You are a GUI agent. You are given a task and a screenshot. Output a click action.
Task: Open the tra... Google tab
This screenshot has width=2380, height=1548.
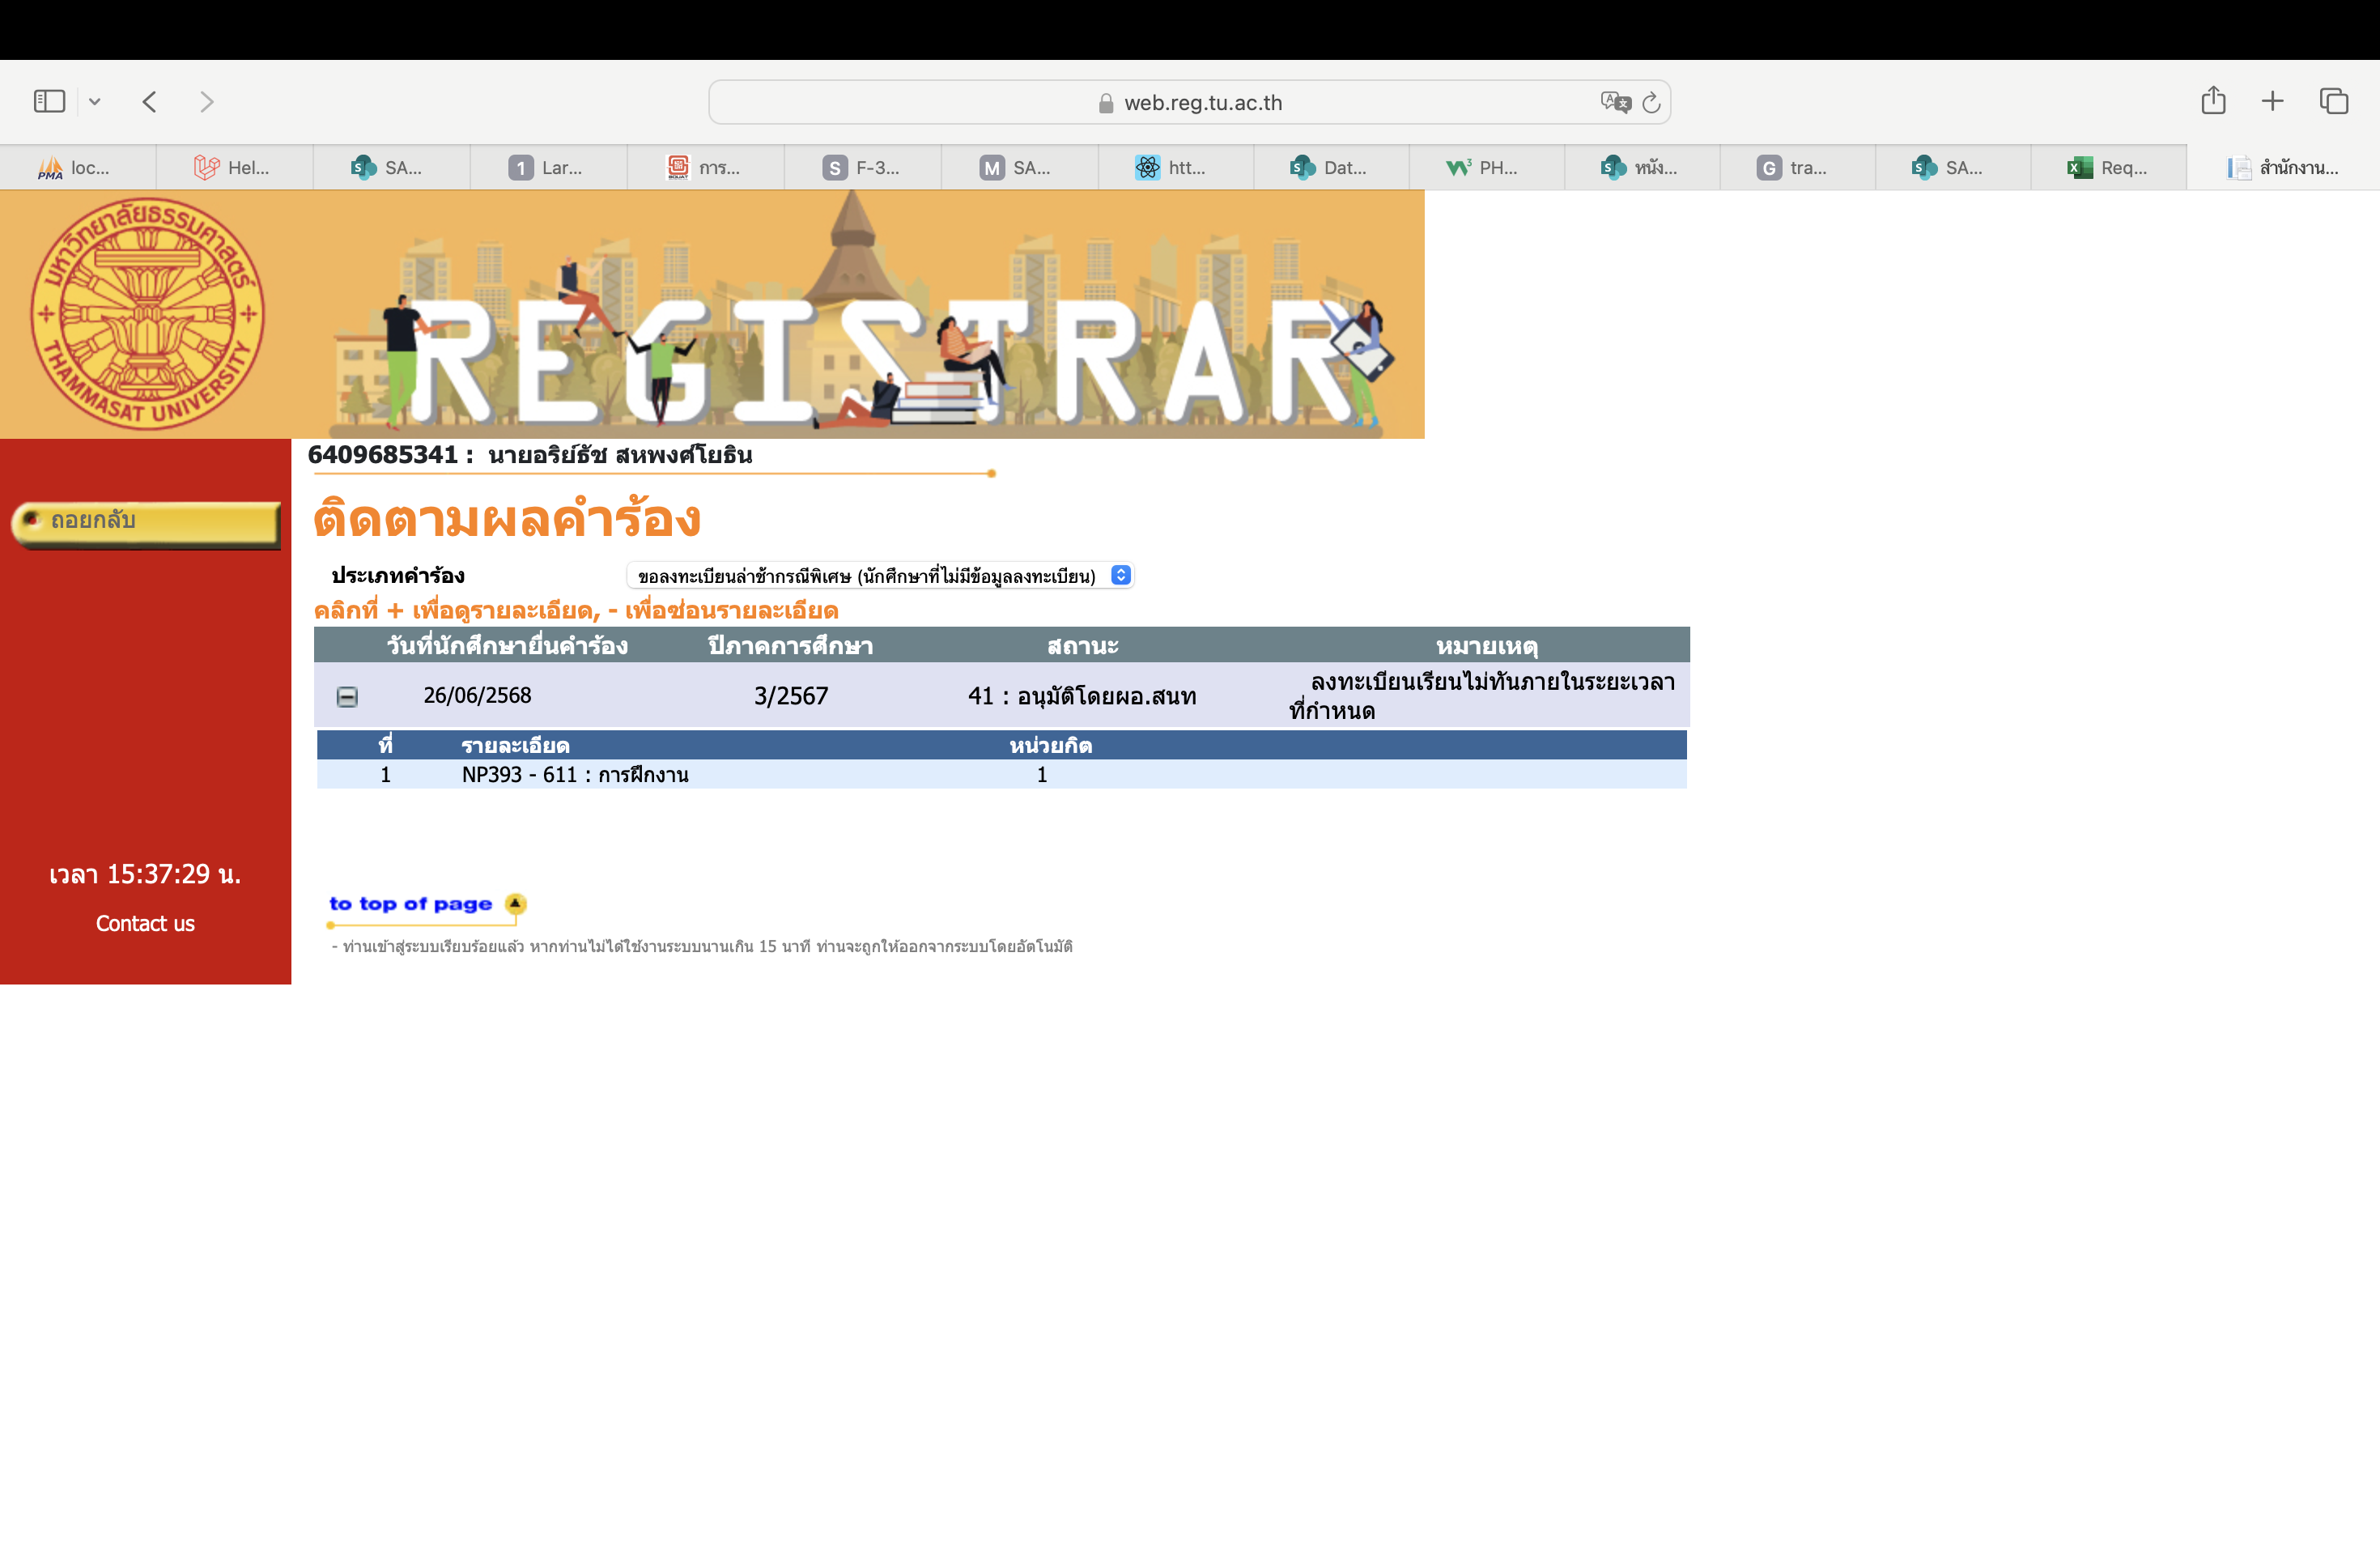tap(1796, 168)
